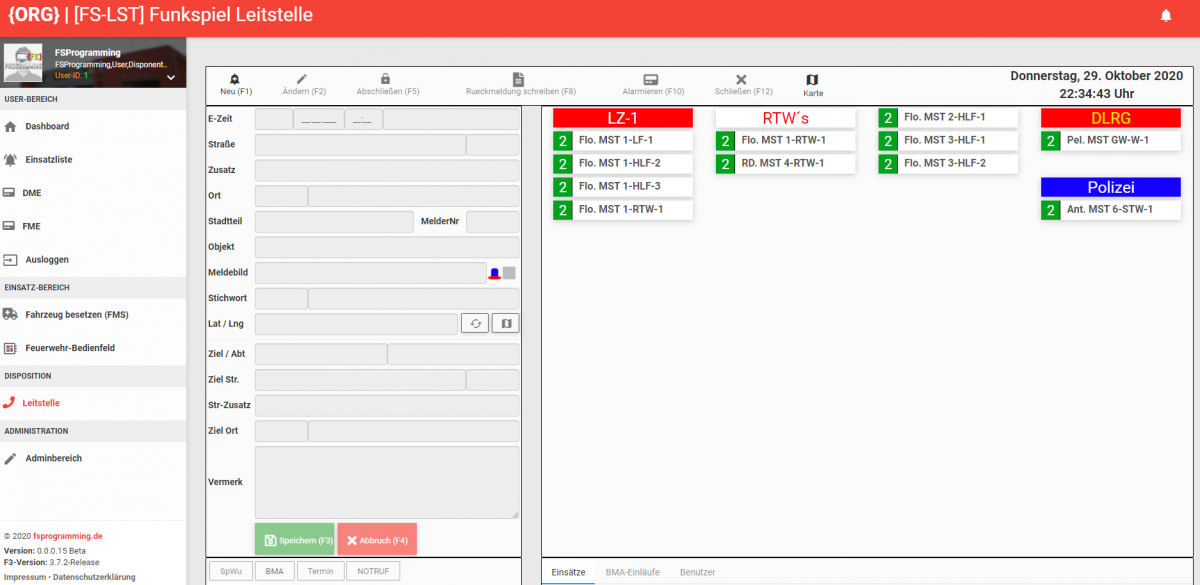Screen dimensions: 1200x585
Task: Click Abschließen (F5) lock icon
Action: click(x=386, y=80)
